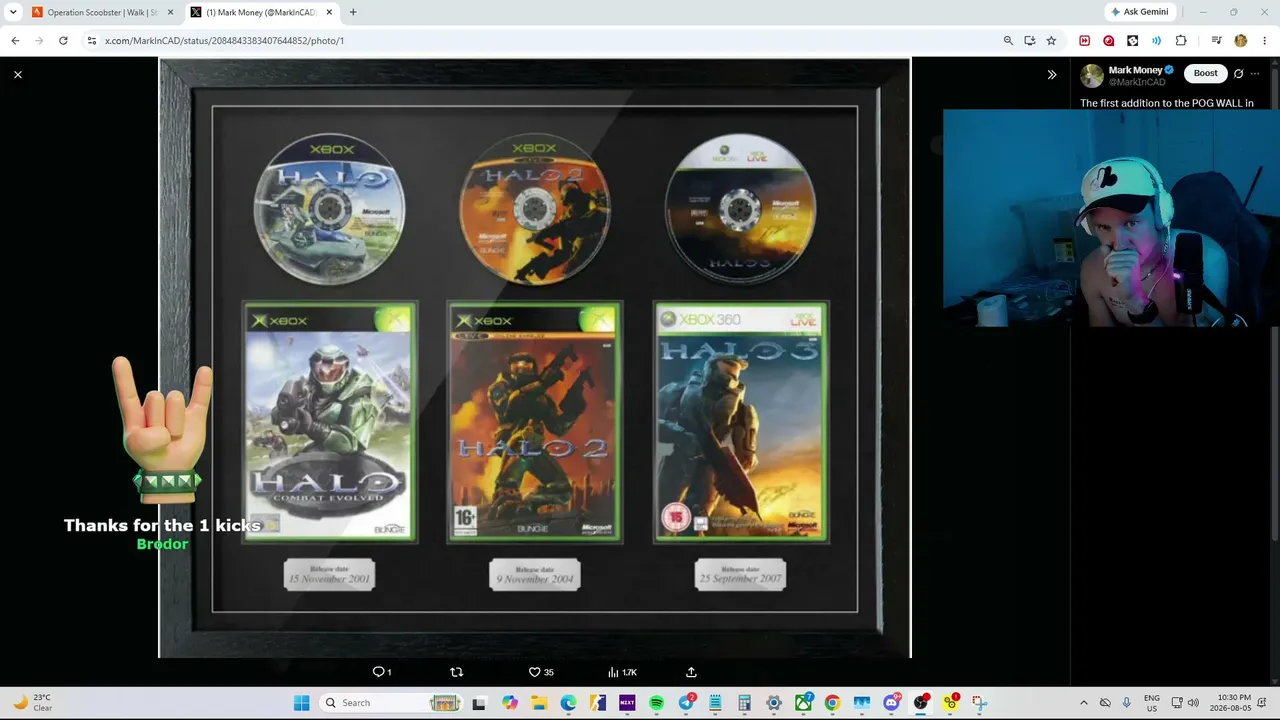Viewport: 1280px width, 720px height.
Task: Like the tweet with the heart icon
Action: coord(541,672)
